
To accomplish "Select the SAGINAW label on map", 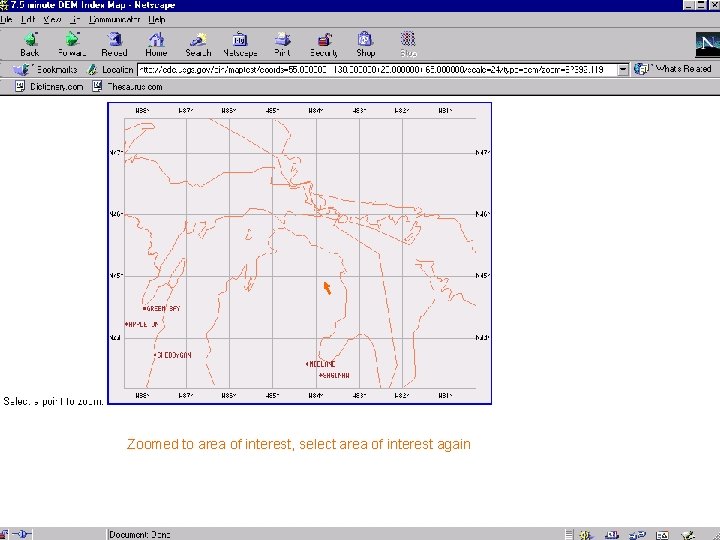I will click(x=335, y=375).
